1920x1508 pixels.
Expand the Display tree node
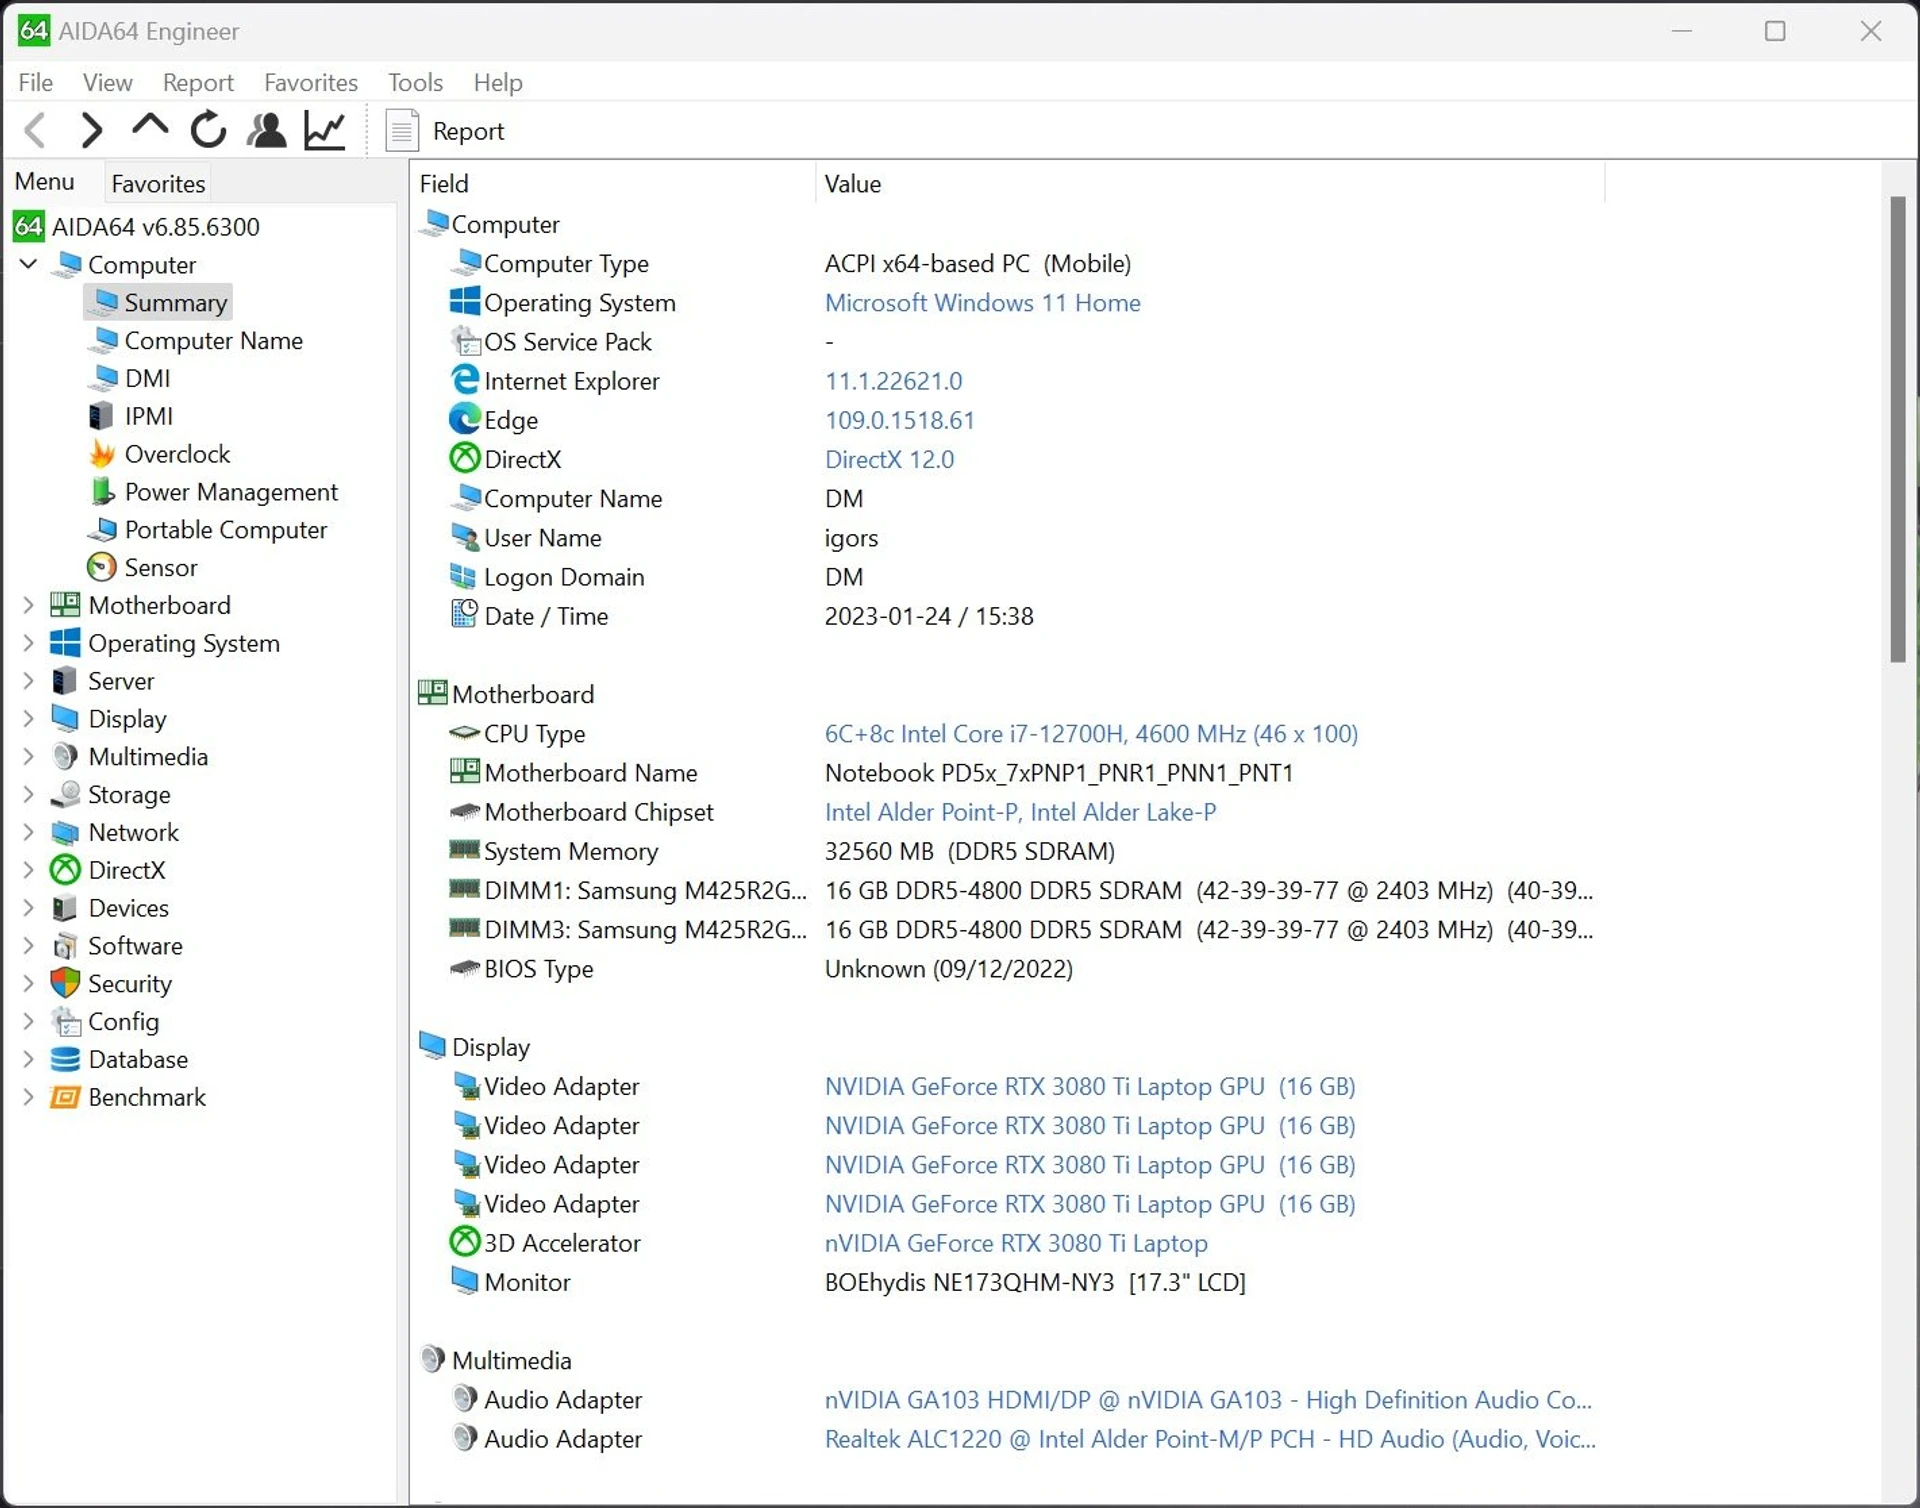pos(28,719)
